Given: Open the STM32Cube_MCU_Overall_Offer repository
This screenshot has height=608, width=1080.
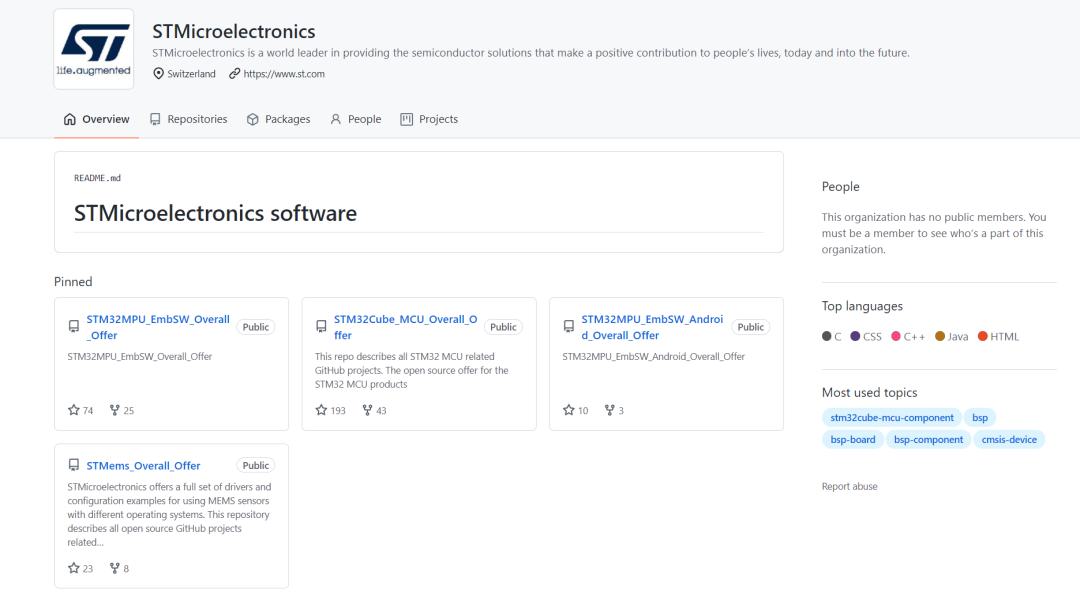Looking at the screenshot, I should [x=406, y=327].
